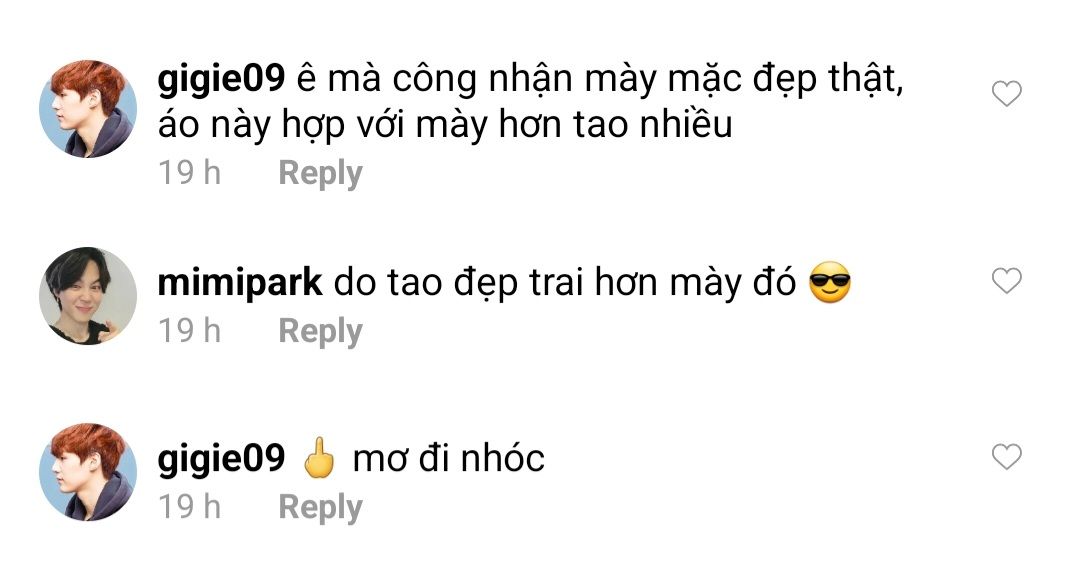Image resolution: width=1080 pixels, height=570 pixels.
Task: Click username gigie09 in the bottom comment
Action: tap(221, 459)
